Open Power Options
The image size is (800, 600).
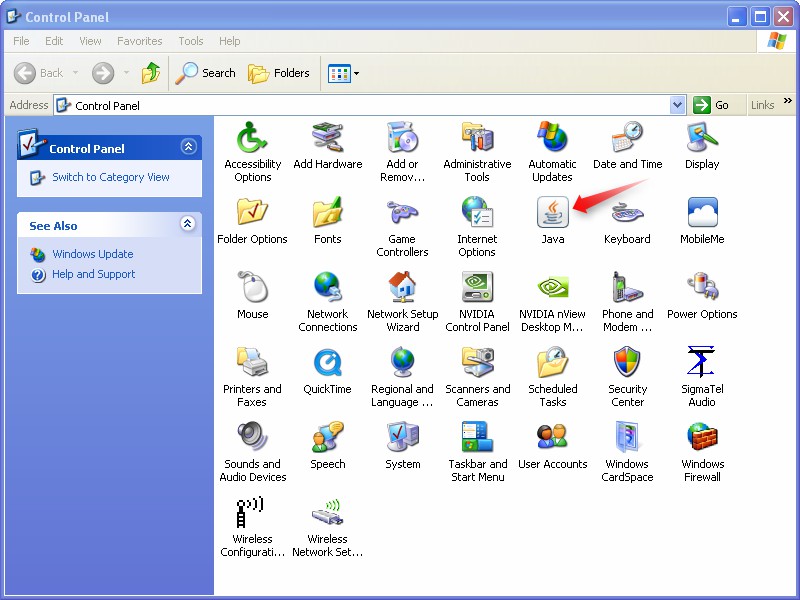click(702, 288)
